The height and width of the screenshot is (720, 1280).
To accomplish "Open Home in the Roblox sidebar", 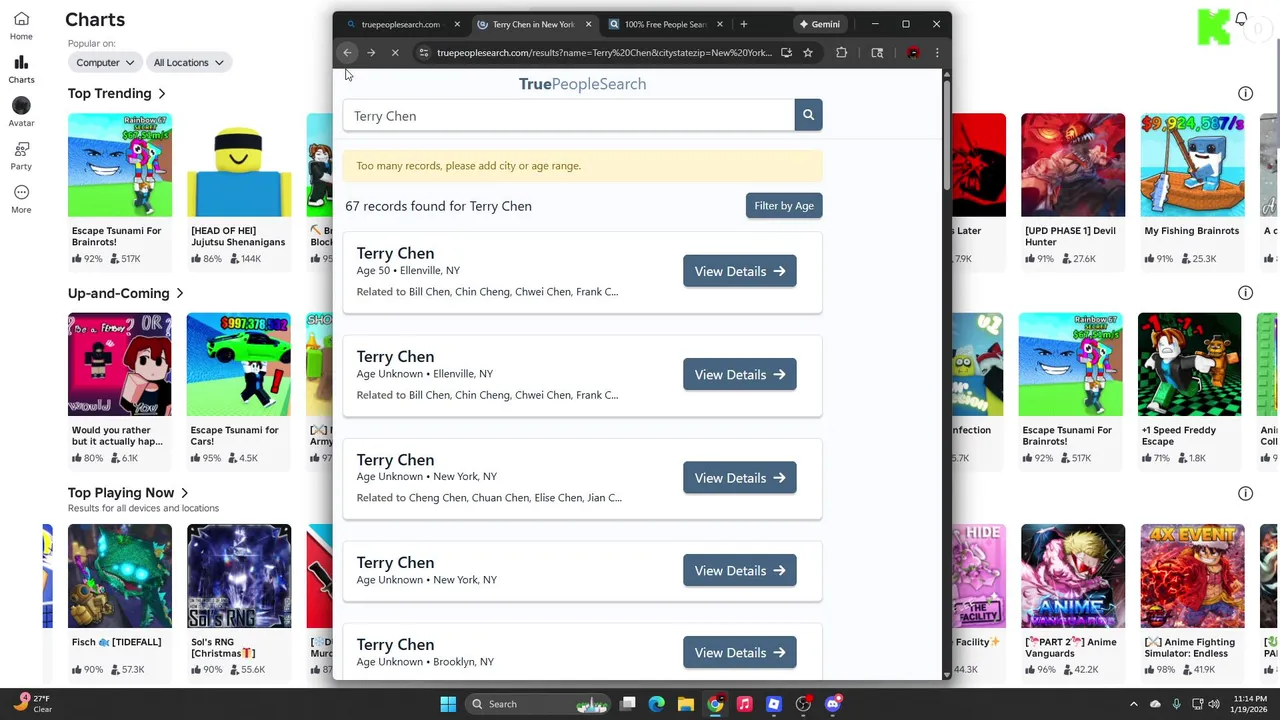I will (21, 26).
